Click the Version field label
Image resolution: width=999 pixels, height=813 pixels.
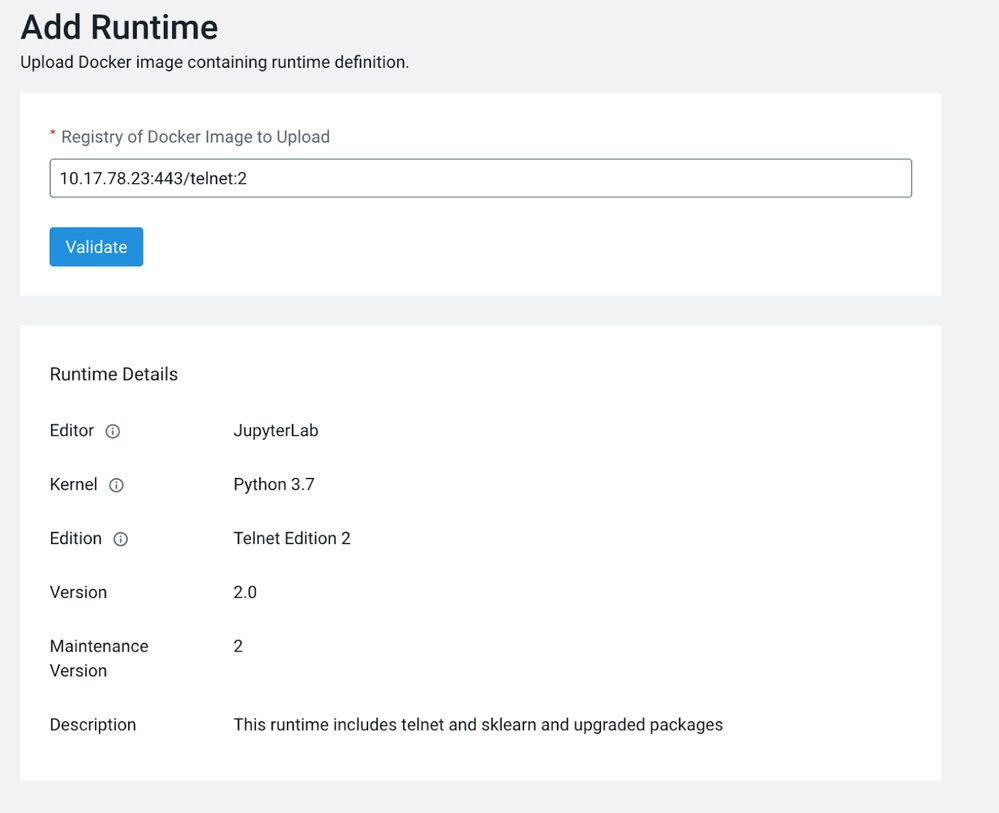(x=78, y=593)
